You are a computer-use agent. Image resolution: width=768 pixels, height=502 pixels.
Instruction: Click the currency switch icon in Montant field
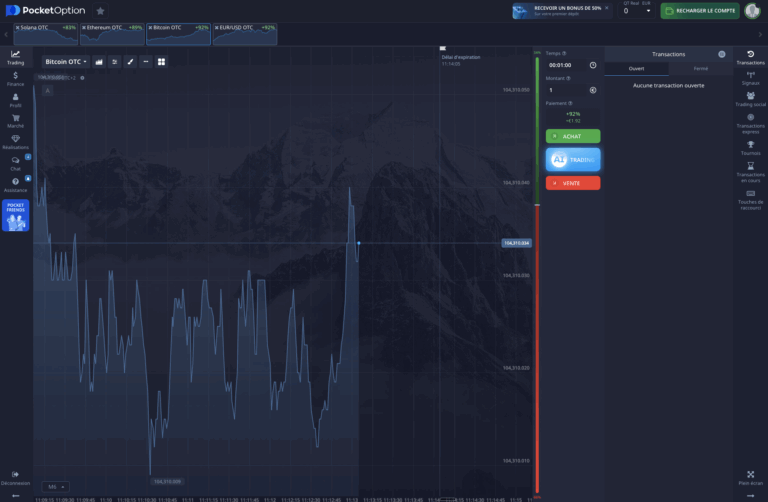click(593, 90)
